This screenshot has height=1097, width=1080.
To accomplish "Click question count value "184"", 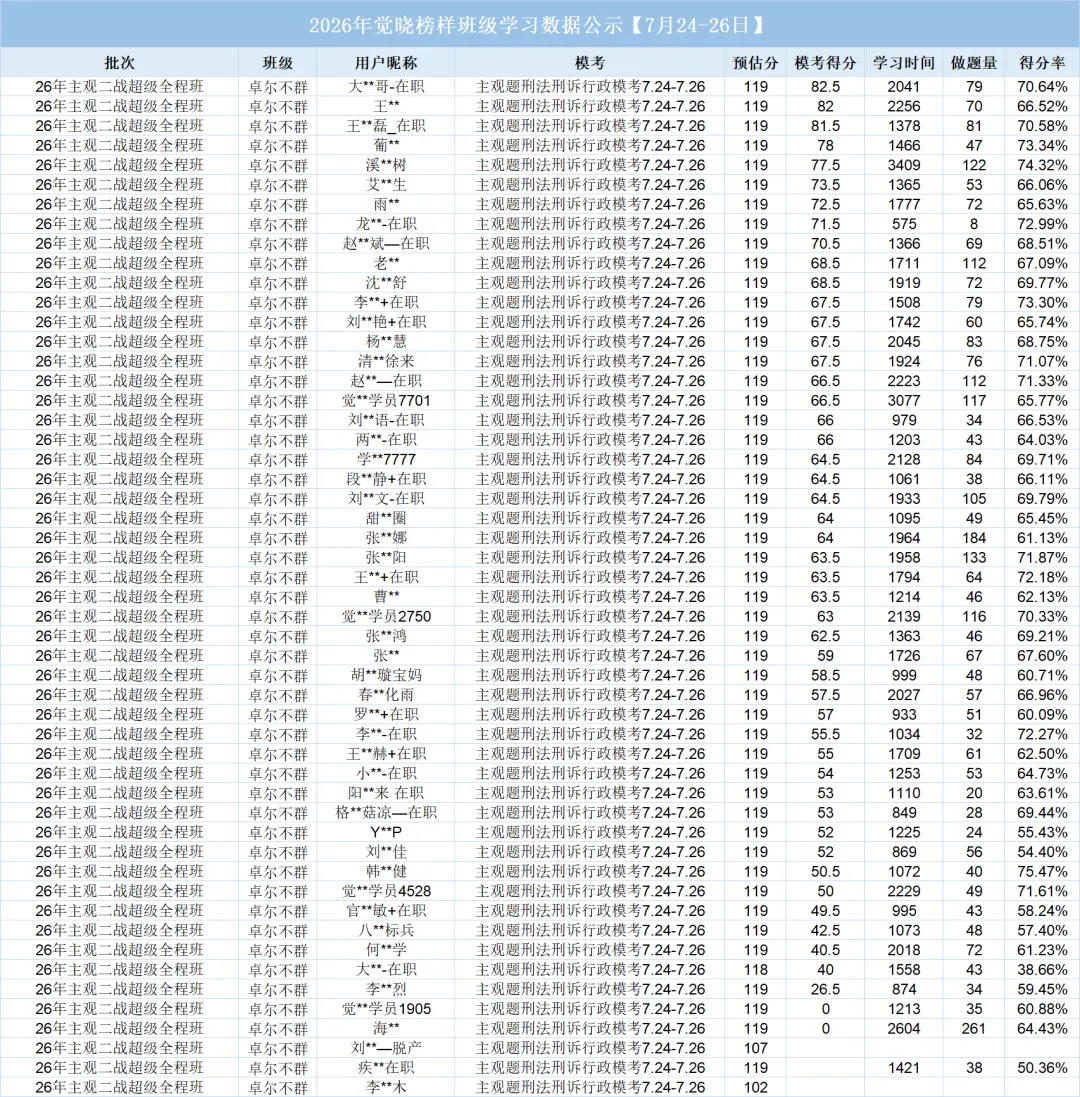I will tap(974, 538).
